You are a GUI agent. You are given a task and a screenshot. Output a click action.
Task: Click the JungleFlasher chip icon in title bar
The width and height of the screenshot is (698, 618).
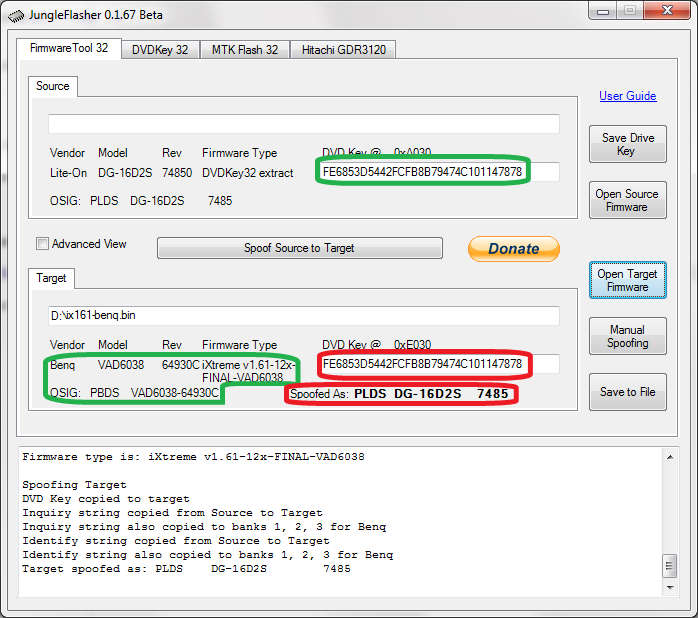[16, 16]
